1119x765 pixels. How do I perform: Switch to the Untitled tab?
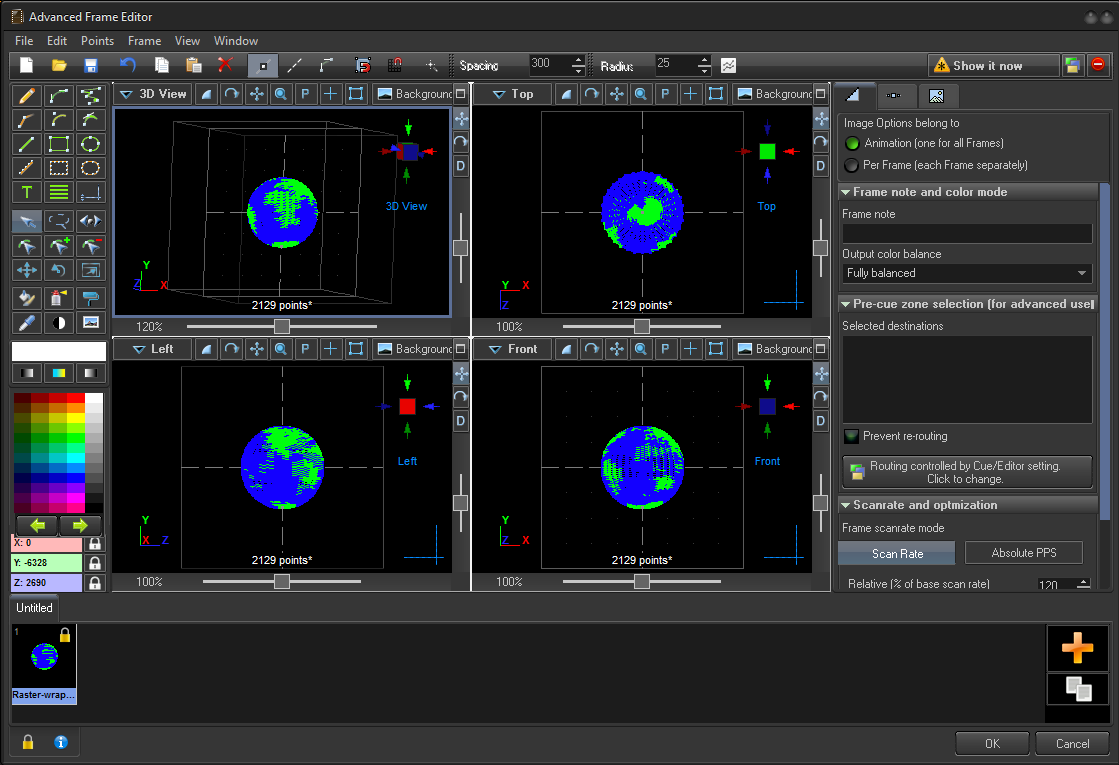coord(34,607)
